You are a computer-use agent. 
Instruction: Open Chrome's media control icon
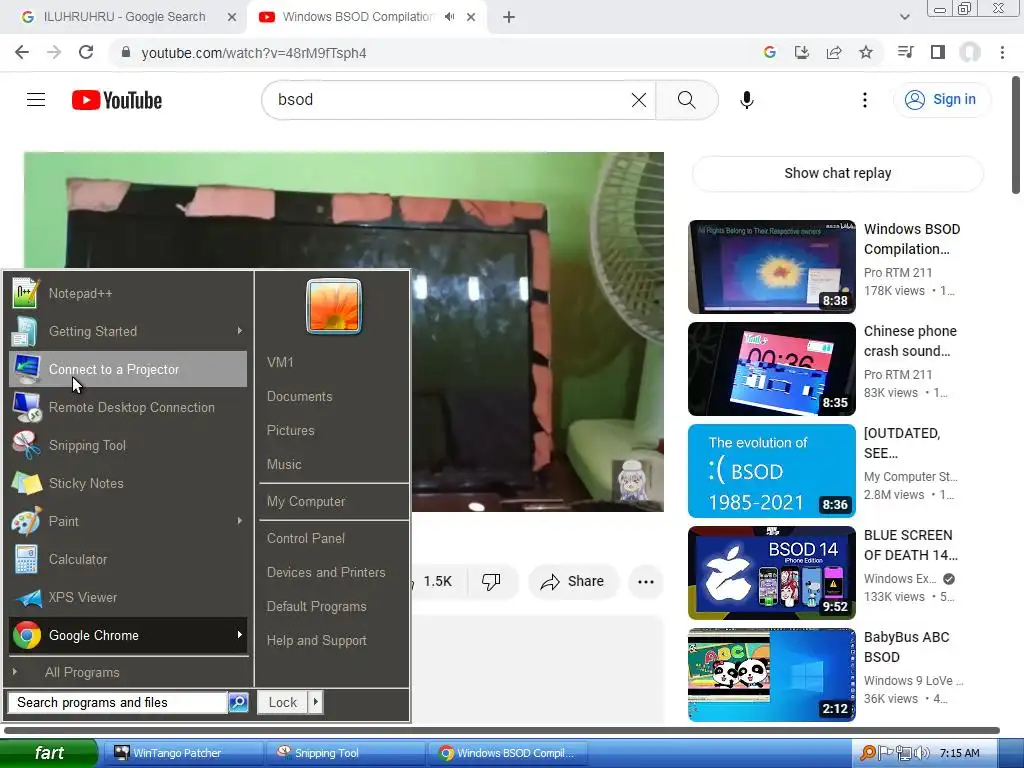pos(905,52)
